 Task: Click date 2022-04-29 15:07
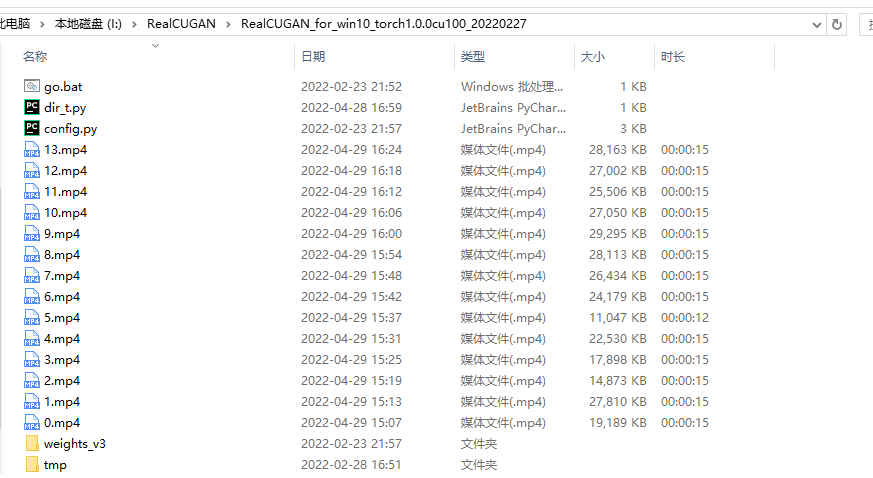[351, 423]
